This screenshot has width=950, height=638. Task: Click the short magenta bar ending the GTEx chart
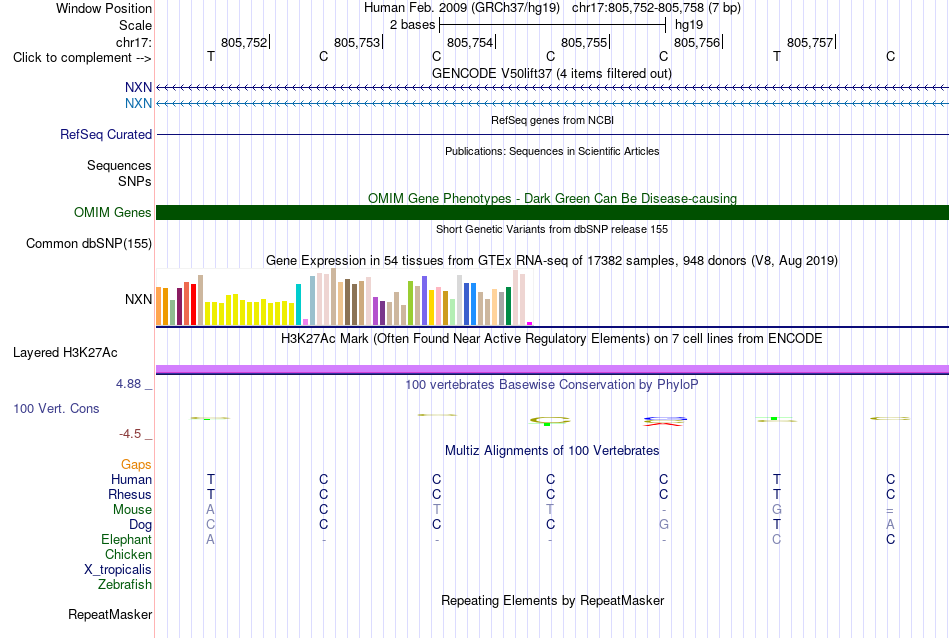tap(530, 324)
